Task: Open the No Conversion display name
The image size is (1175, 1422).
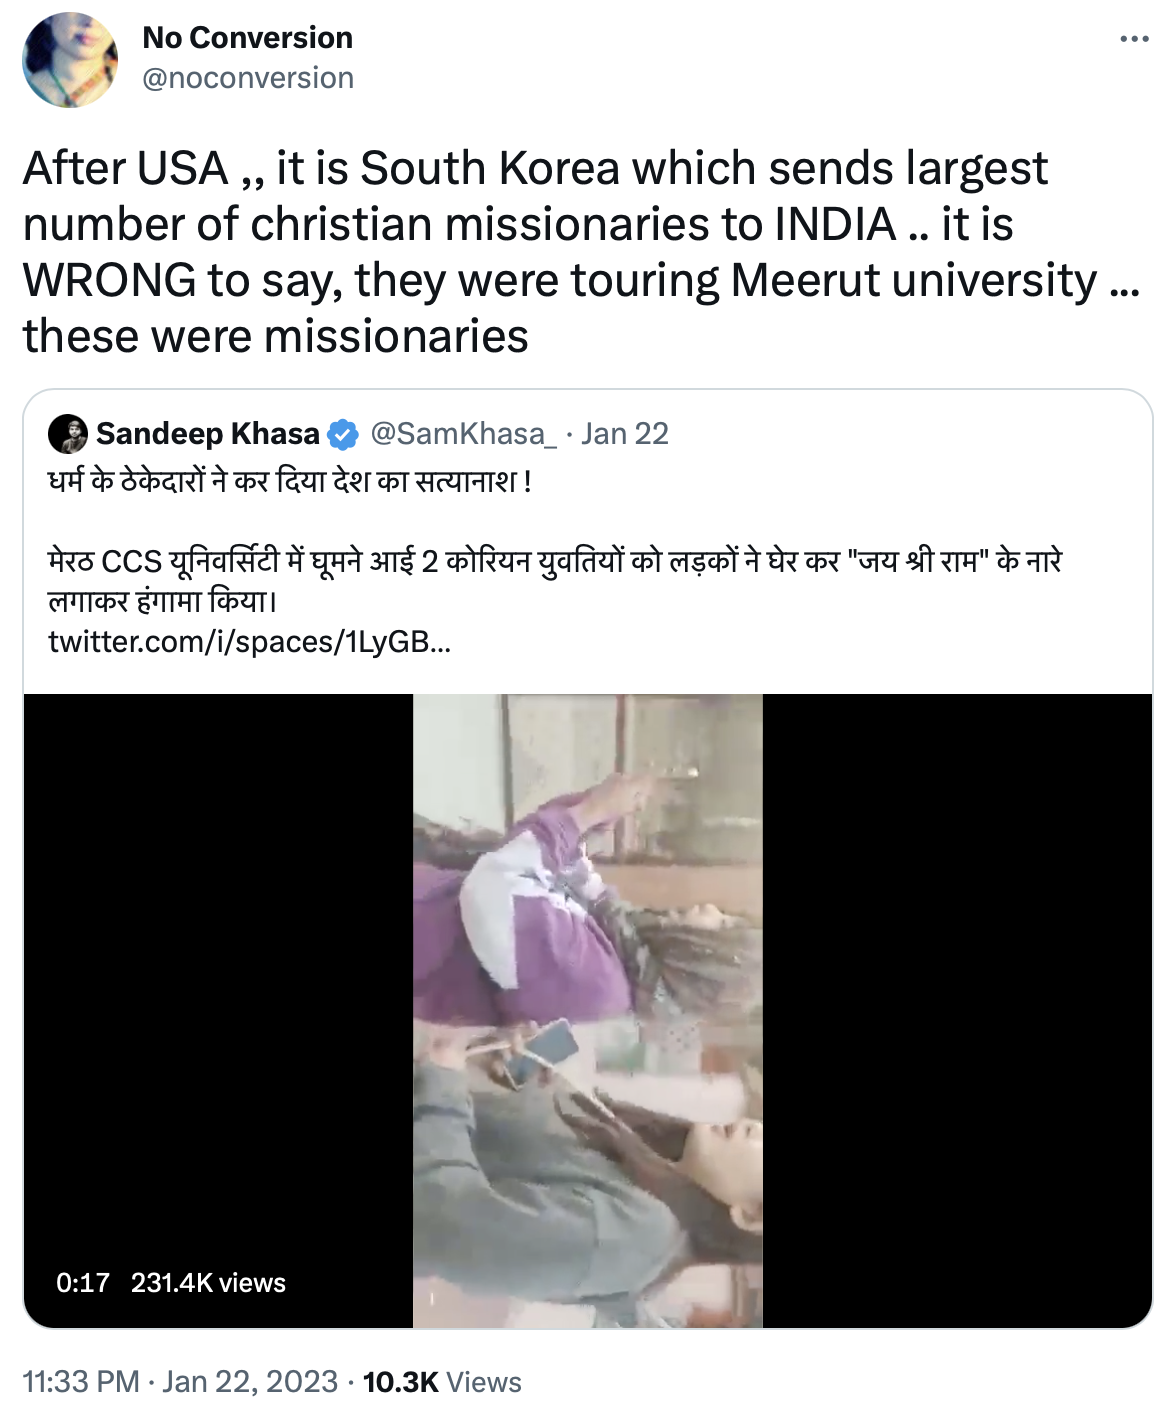Action: tap(247, 38)
